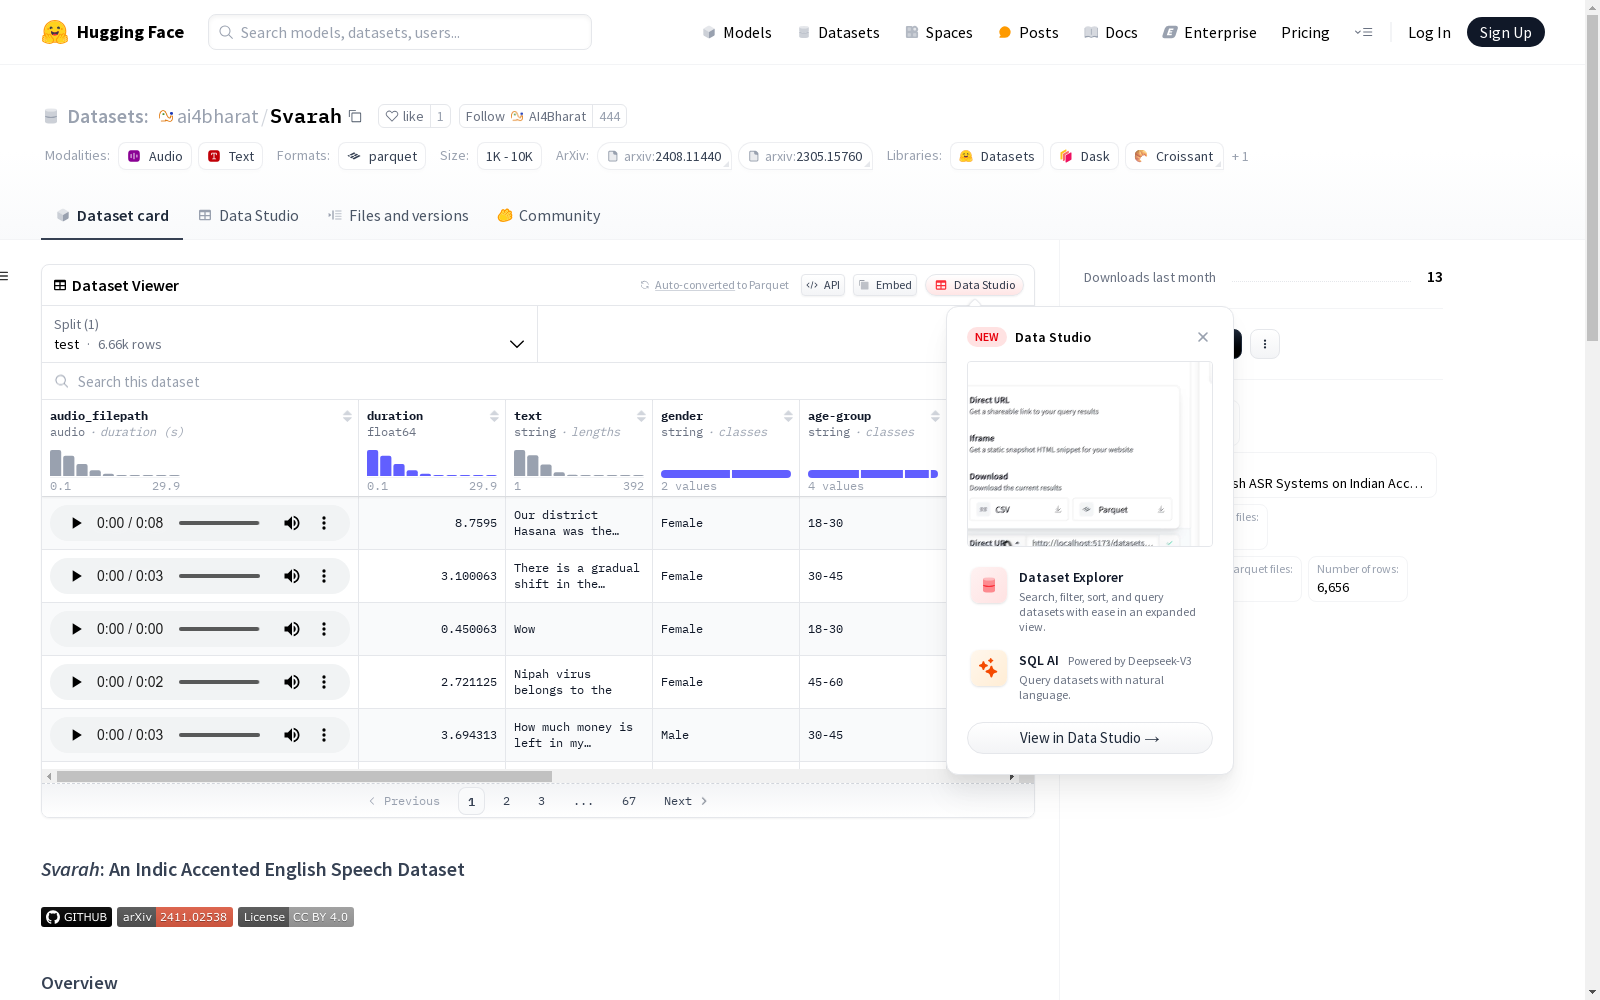Switch to the Dataset card tab
This screenshot has width=1600, height=1000.
tap(112, 216)
